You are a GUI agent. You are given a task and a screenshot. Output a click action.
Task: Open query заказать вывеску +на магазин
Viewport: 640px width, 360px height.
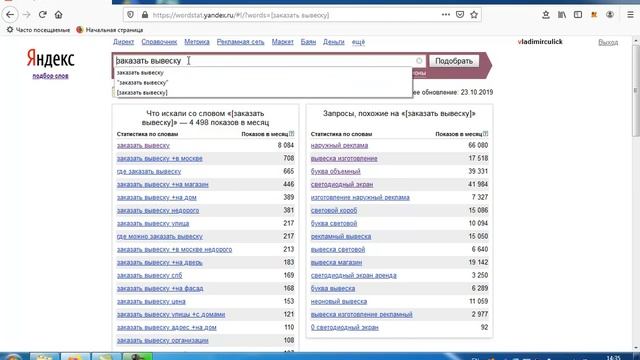pyautogui.click(x=162, y=184)
